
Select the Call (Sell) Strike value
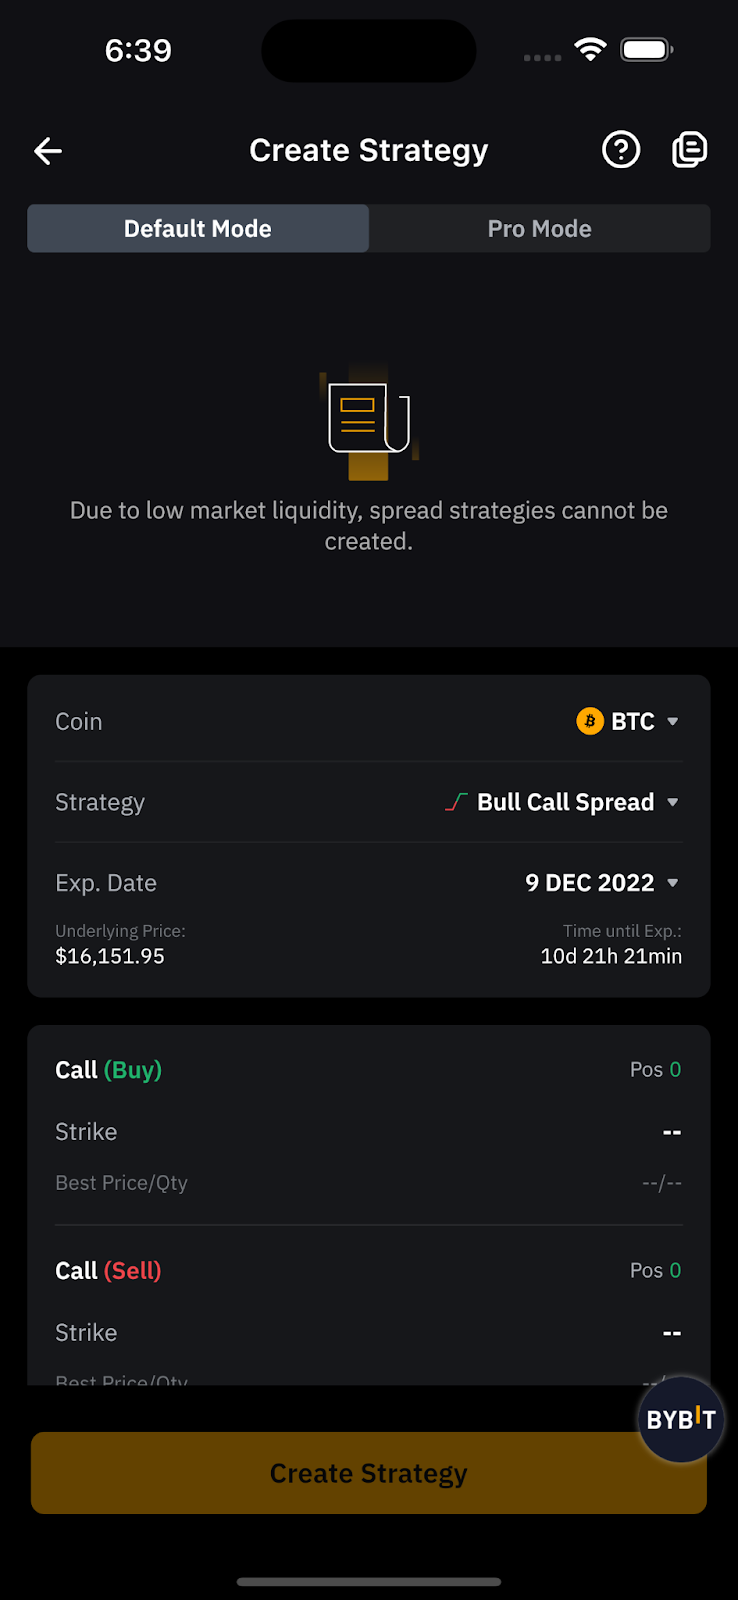[671, 1333]
